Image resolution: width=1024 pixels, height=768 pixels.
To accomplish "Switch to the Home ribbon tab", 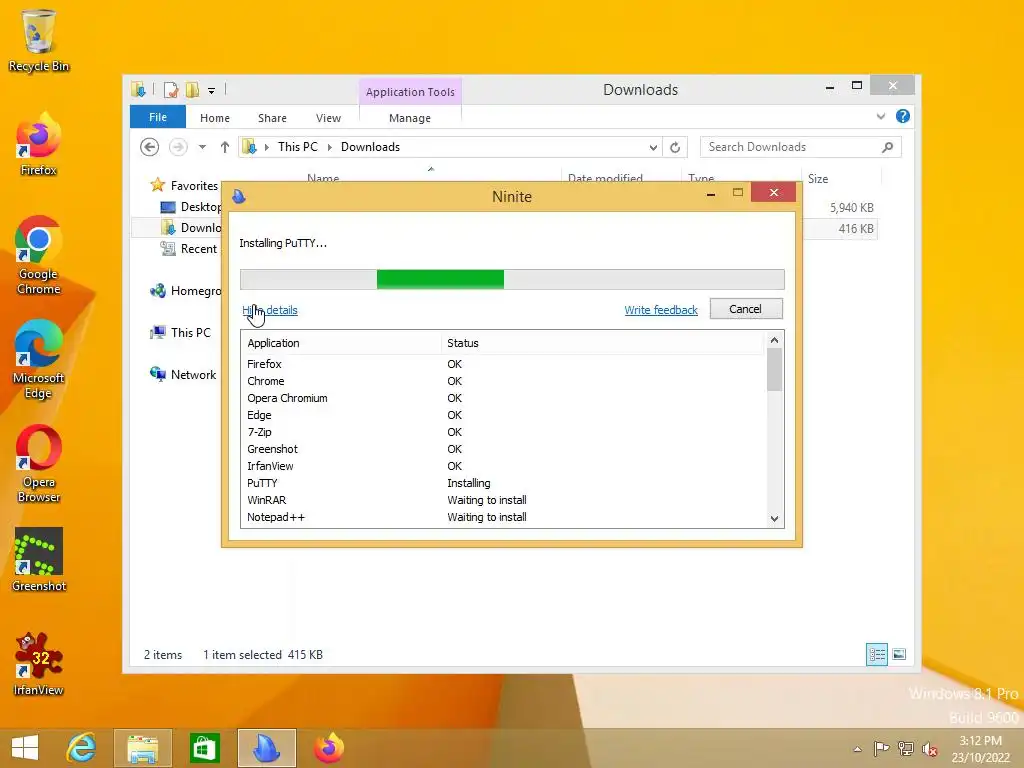I will click(x=215, y=118).
